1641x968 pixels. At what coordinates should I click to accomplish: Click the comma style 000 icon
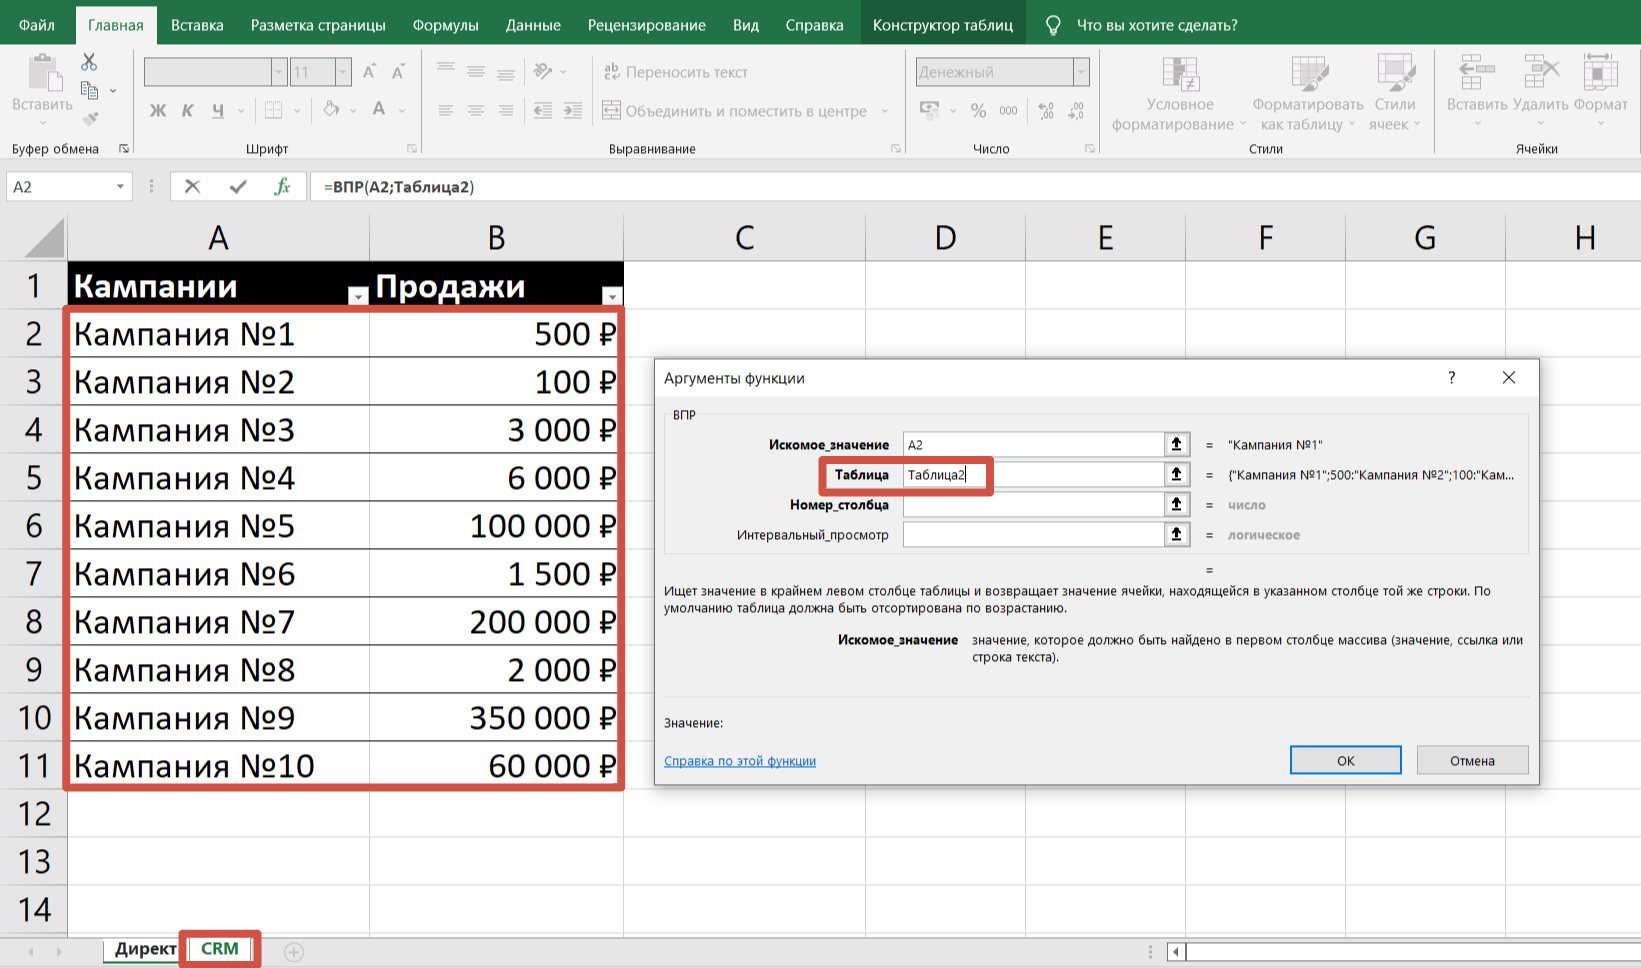[x=1008, y=111]
